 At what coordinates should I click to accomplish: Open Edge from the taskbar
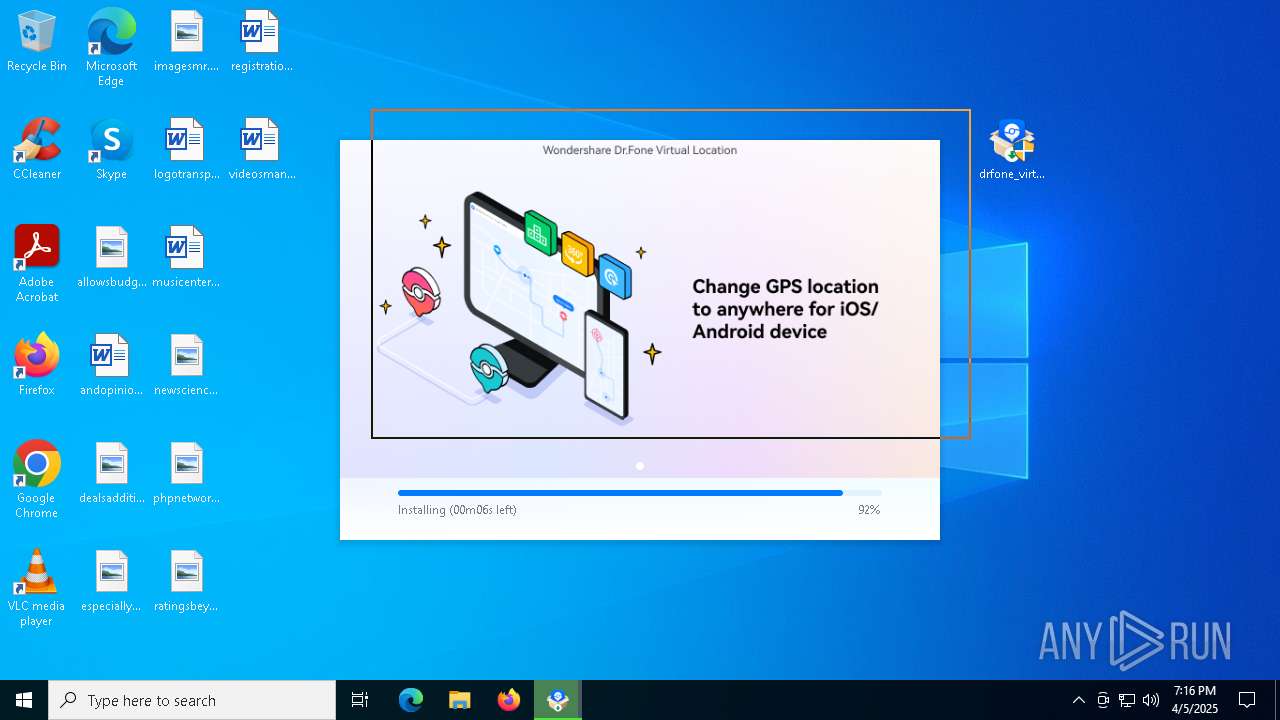(x=411, y=700)
